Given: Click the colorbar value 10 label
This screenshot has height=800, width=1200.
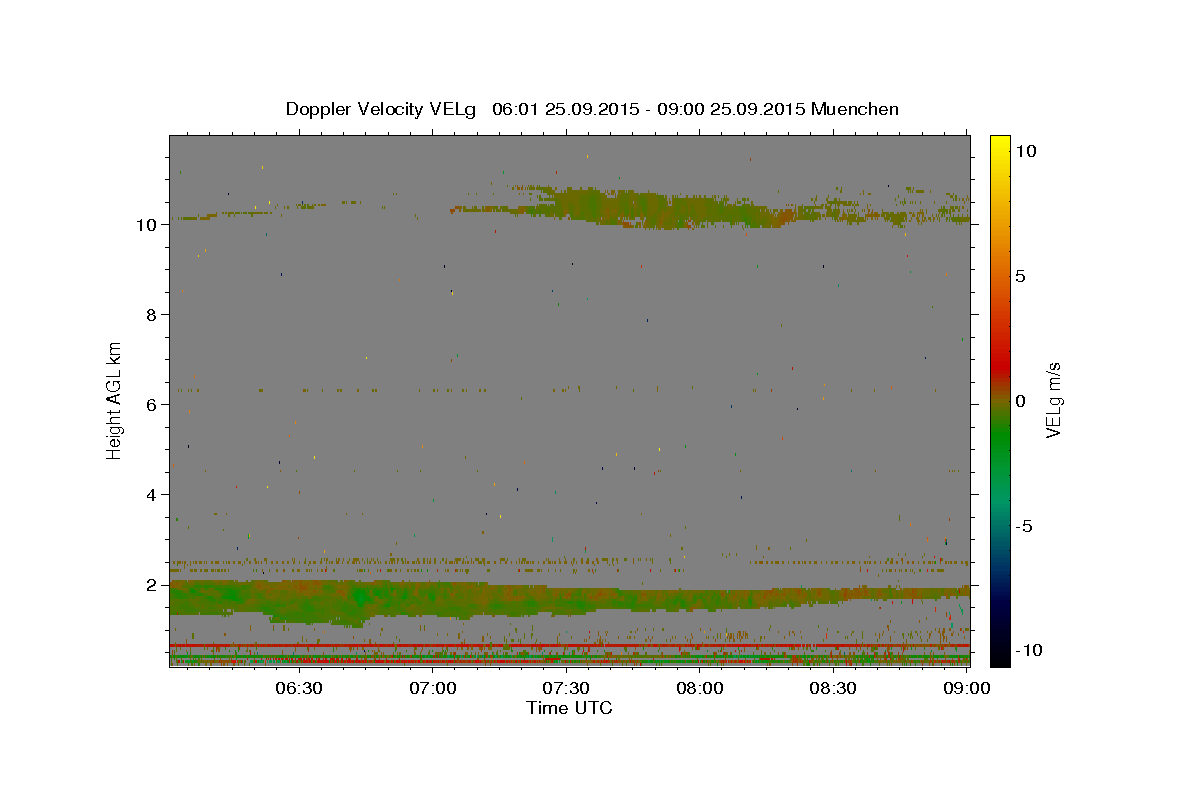Looking at the screenshot, I should coord(1025,151).
